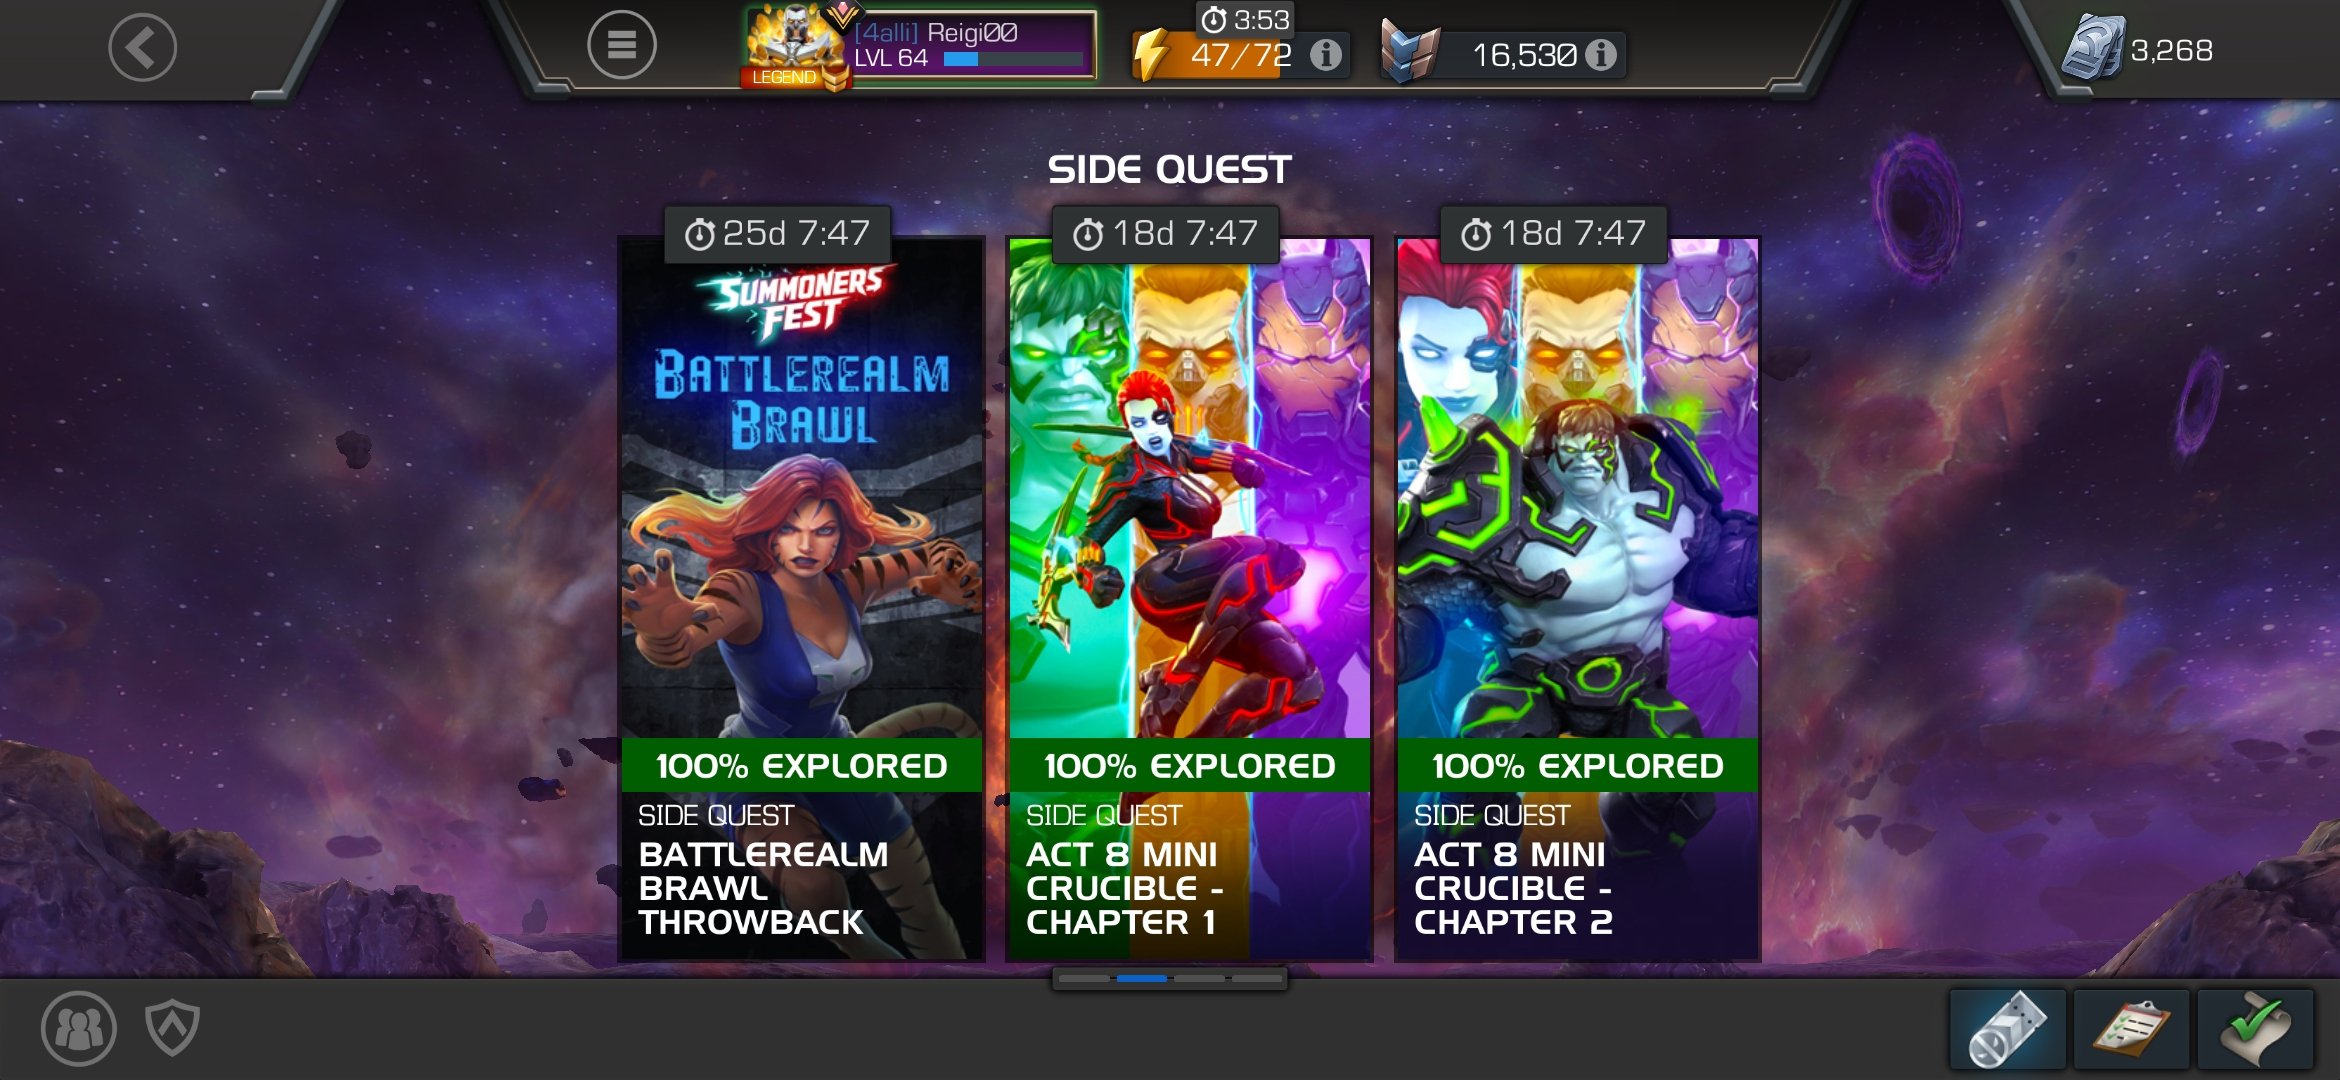Open the objectives clipboard icon
The width and height of the screenshot is (2340, 1080).
pos(2131,1030)
